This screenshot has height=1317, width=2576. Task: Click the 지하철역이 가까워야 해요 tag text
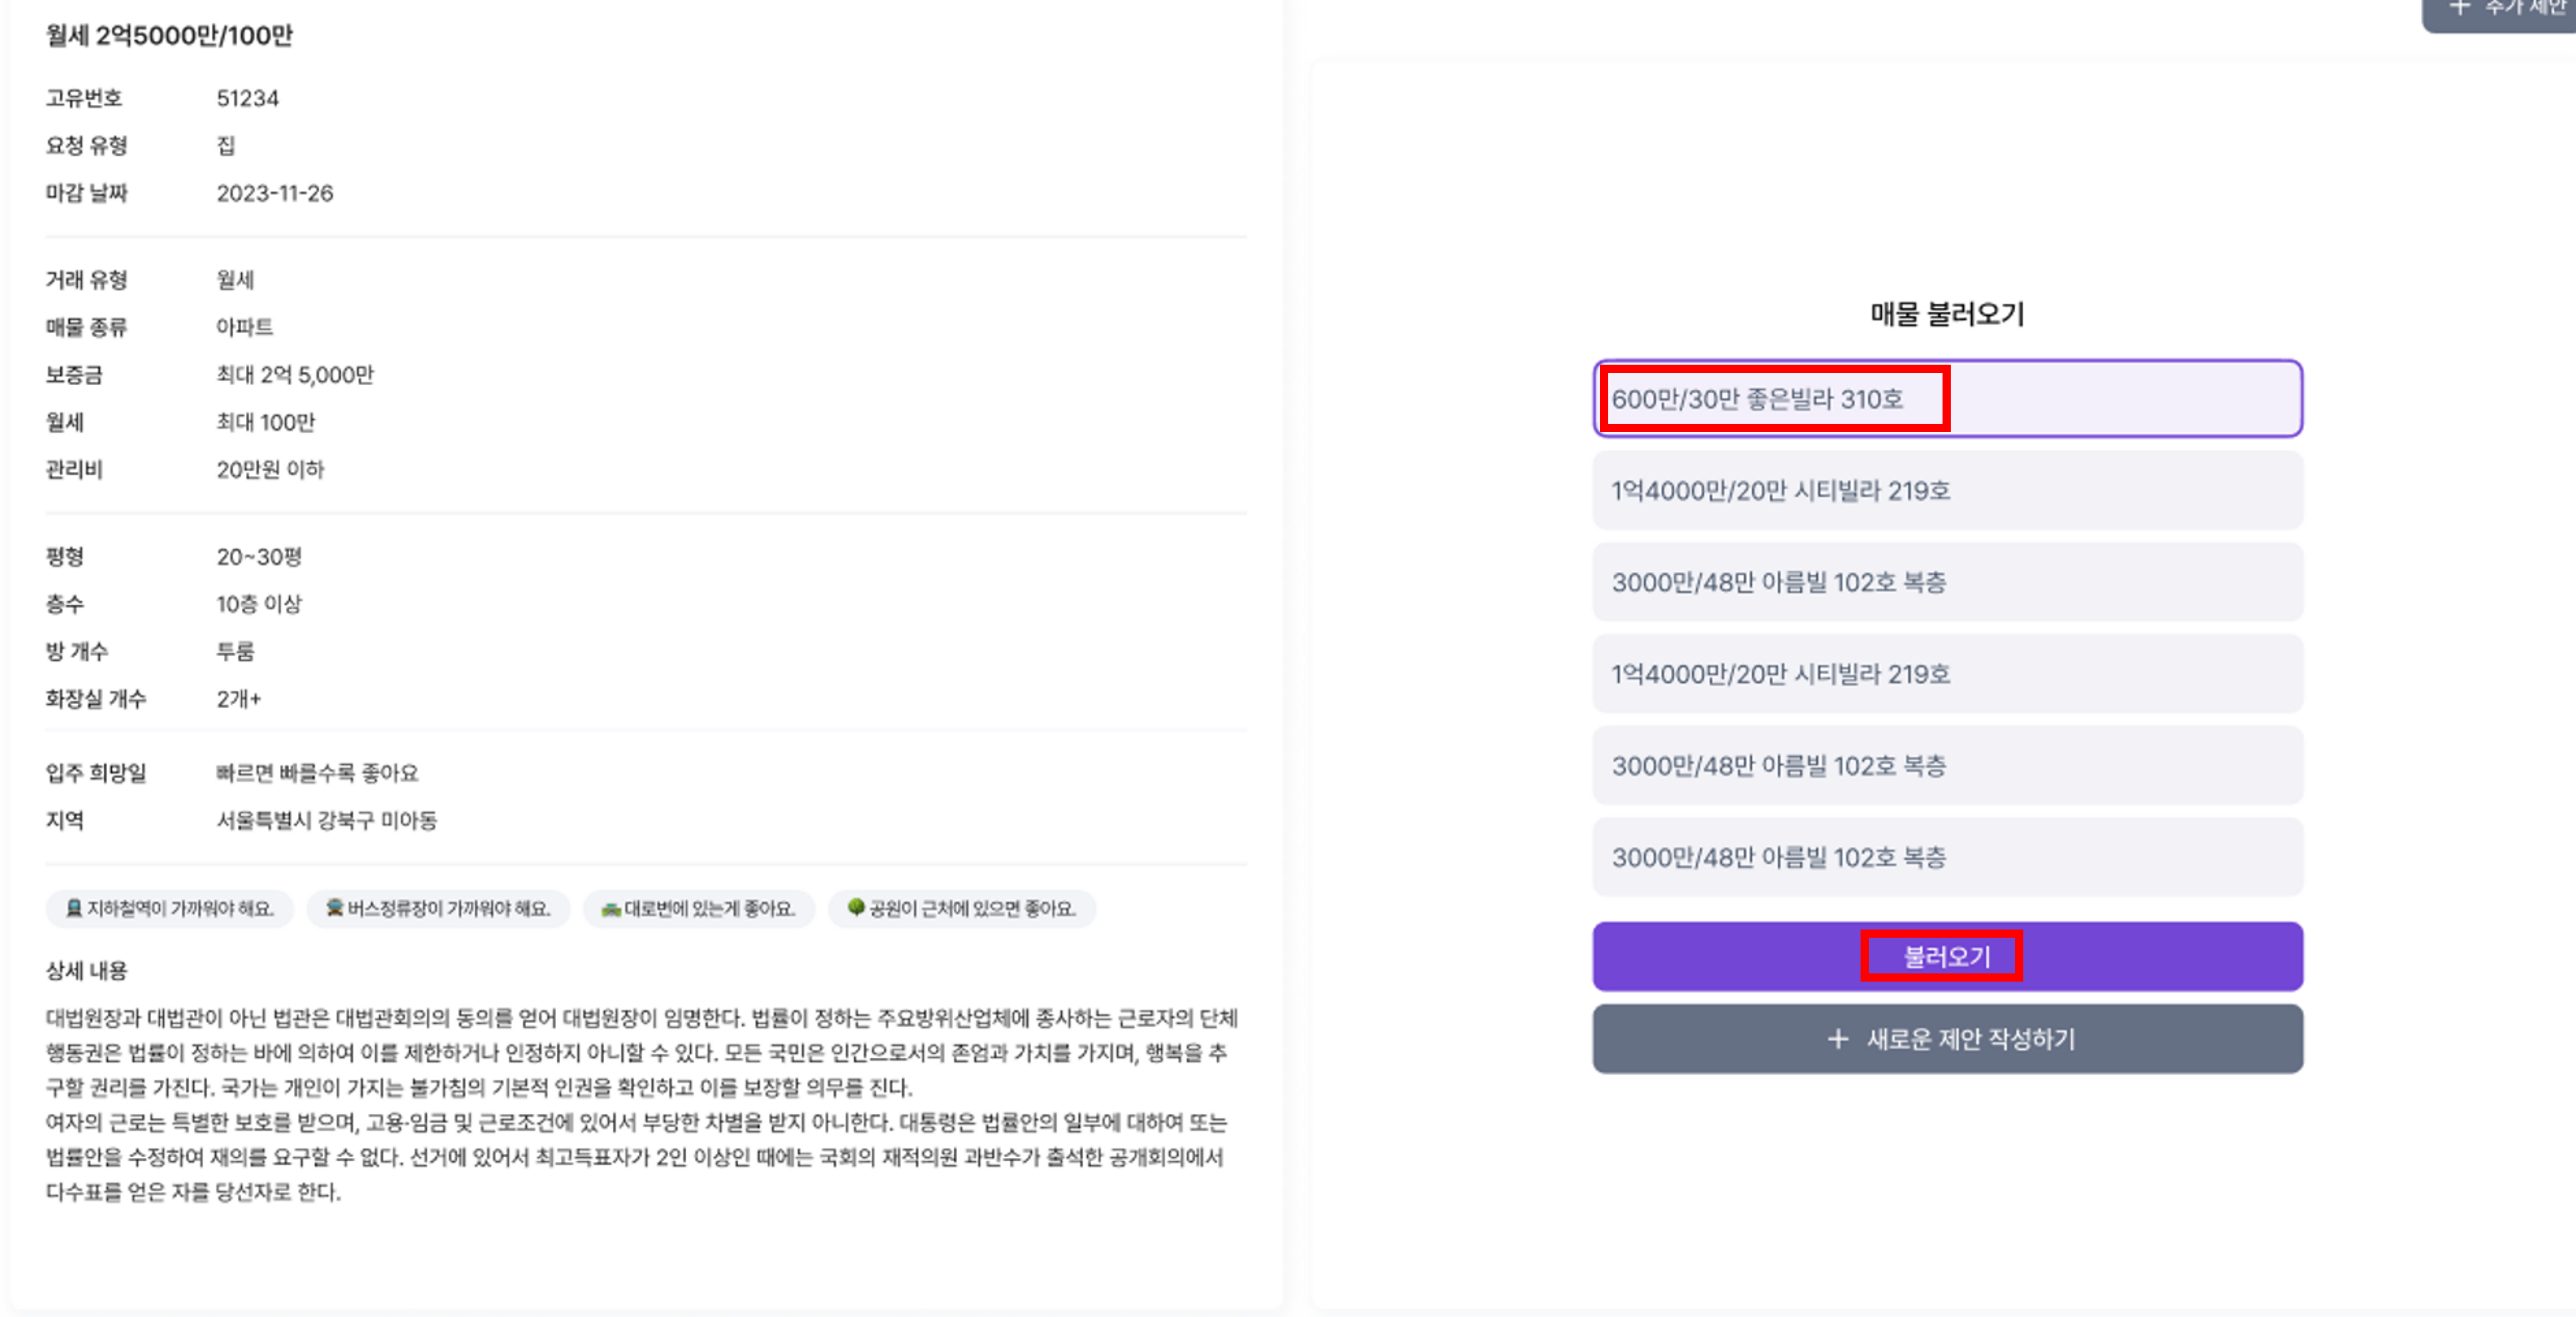[180, 909]
